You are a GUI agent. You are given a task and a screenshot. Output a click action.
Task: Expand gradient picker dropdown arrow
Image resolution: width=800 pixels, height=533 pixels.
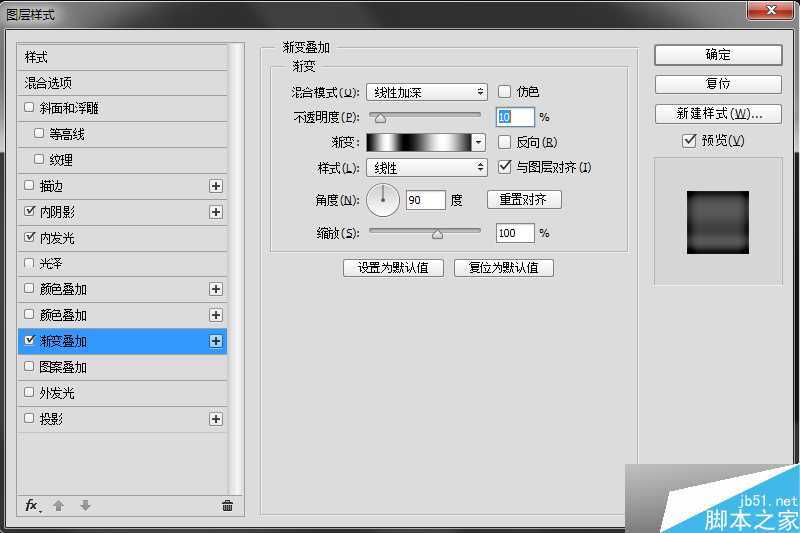(479, 142)
